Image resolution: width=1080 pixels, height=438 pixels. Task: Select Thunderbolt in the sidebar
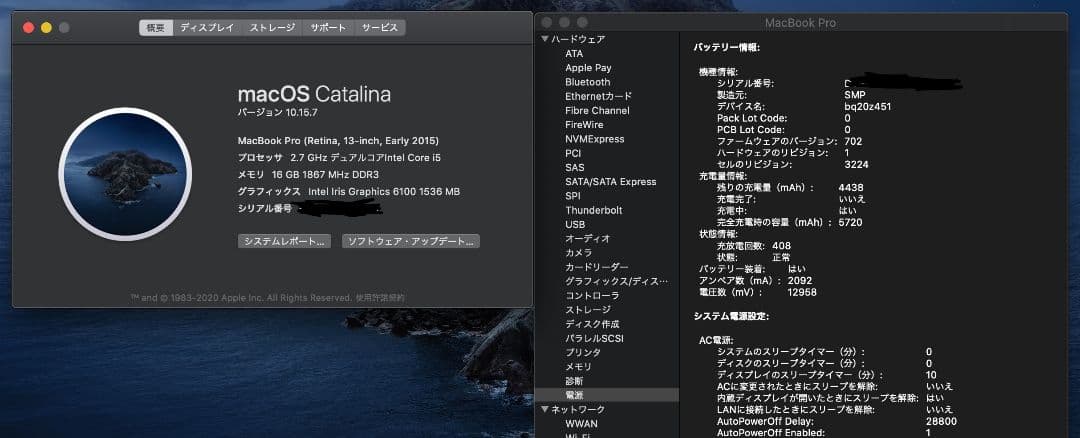coord(594,210)
